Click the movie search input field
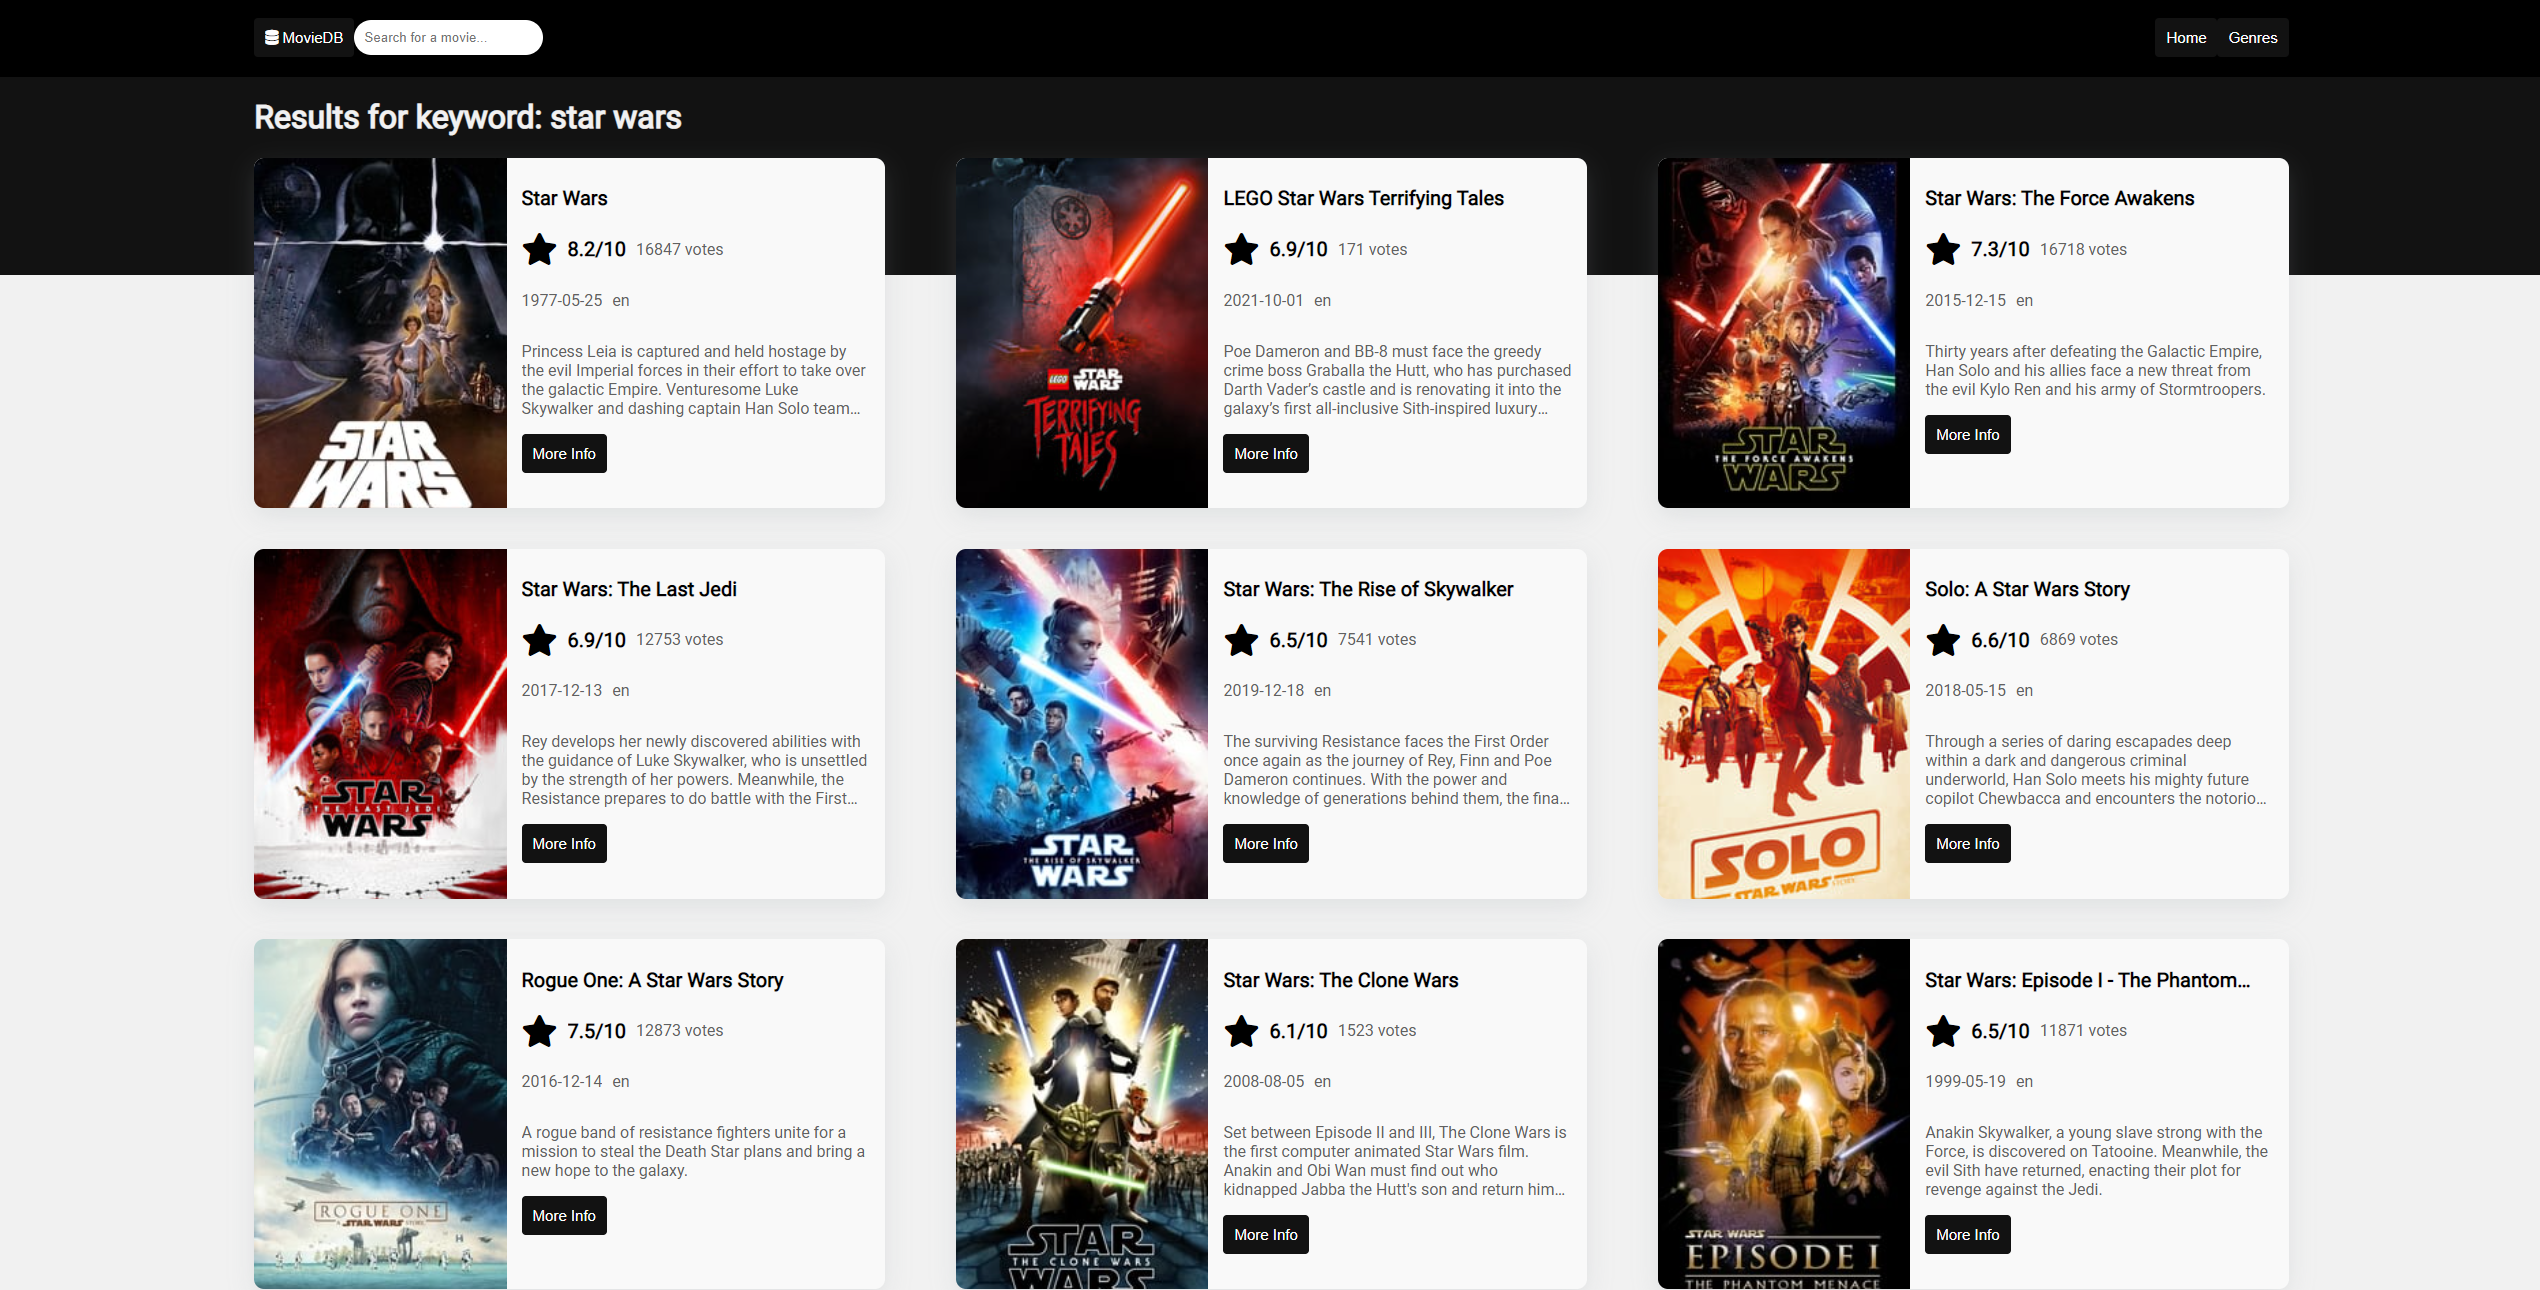2540x1290 pixels. click(x=447, y=37)
